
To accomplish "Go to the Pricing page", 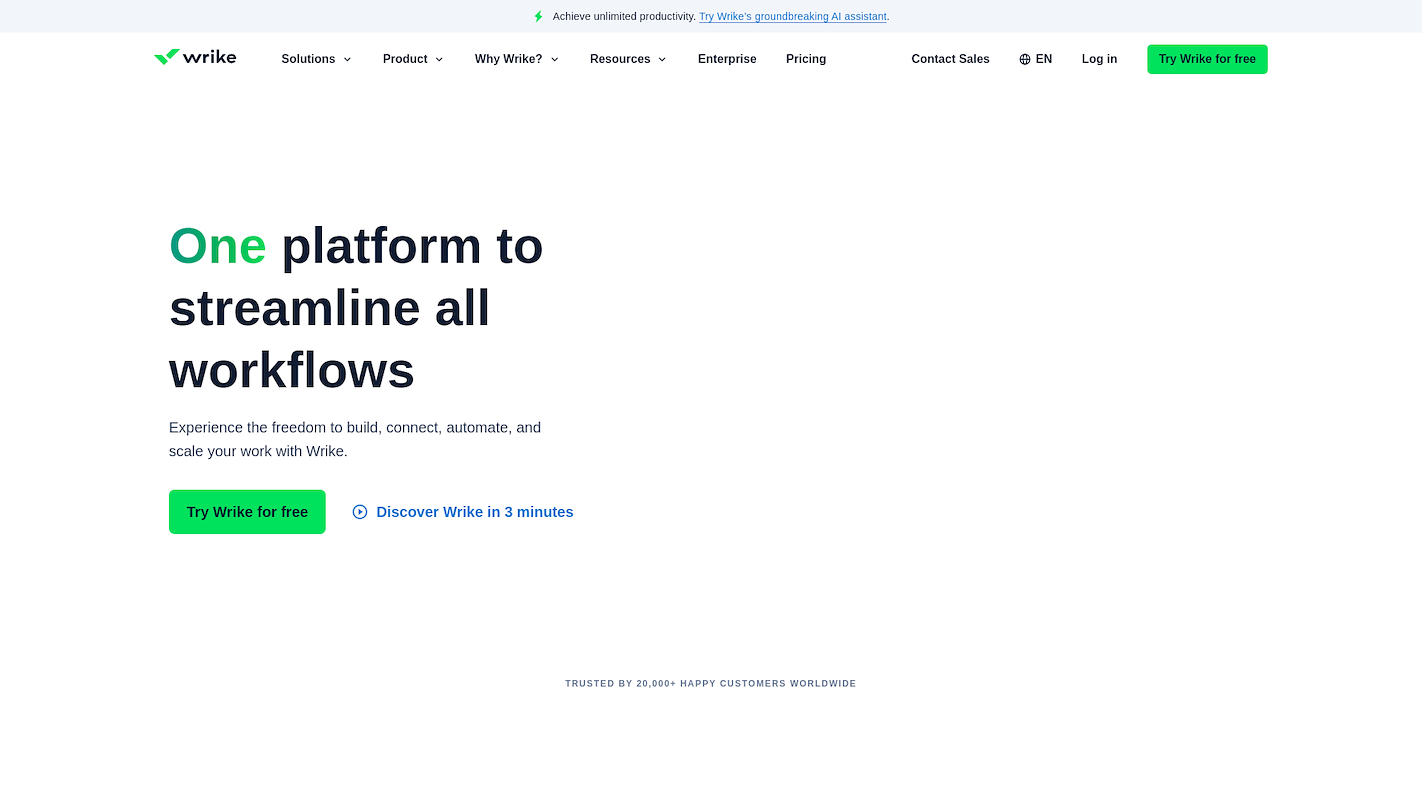I will [x=806, y=59].
